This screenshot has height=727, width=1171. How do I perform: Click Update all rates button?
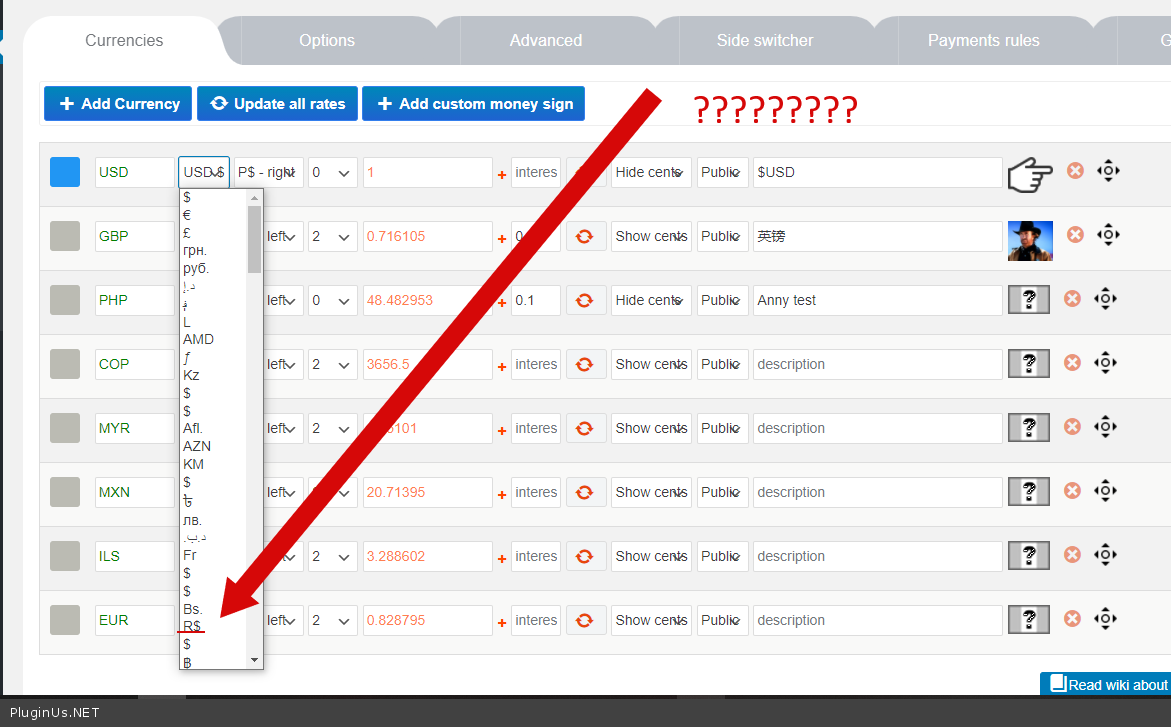(x=277, y=104)
